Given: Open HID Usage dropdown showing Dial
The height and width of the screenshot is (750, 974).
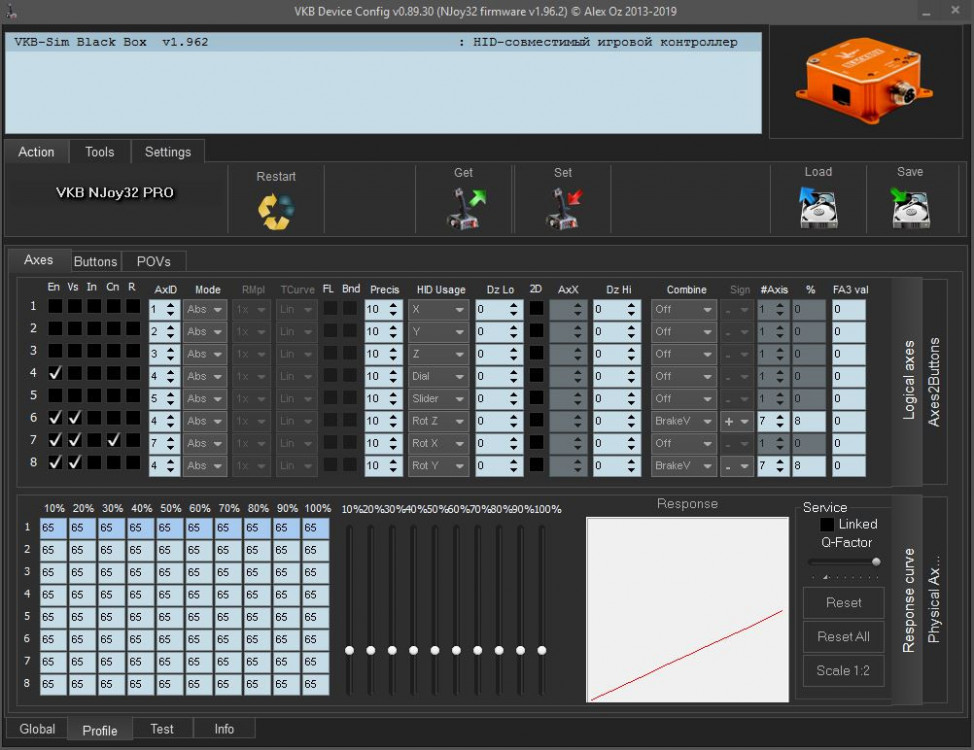Looking at the screenshot, I should 438,376.
